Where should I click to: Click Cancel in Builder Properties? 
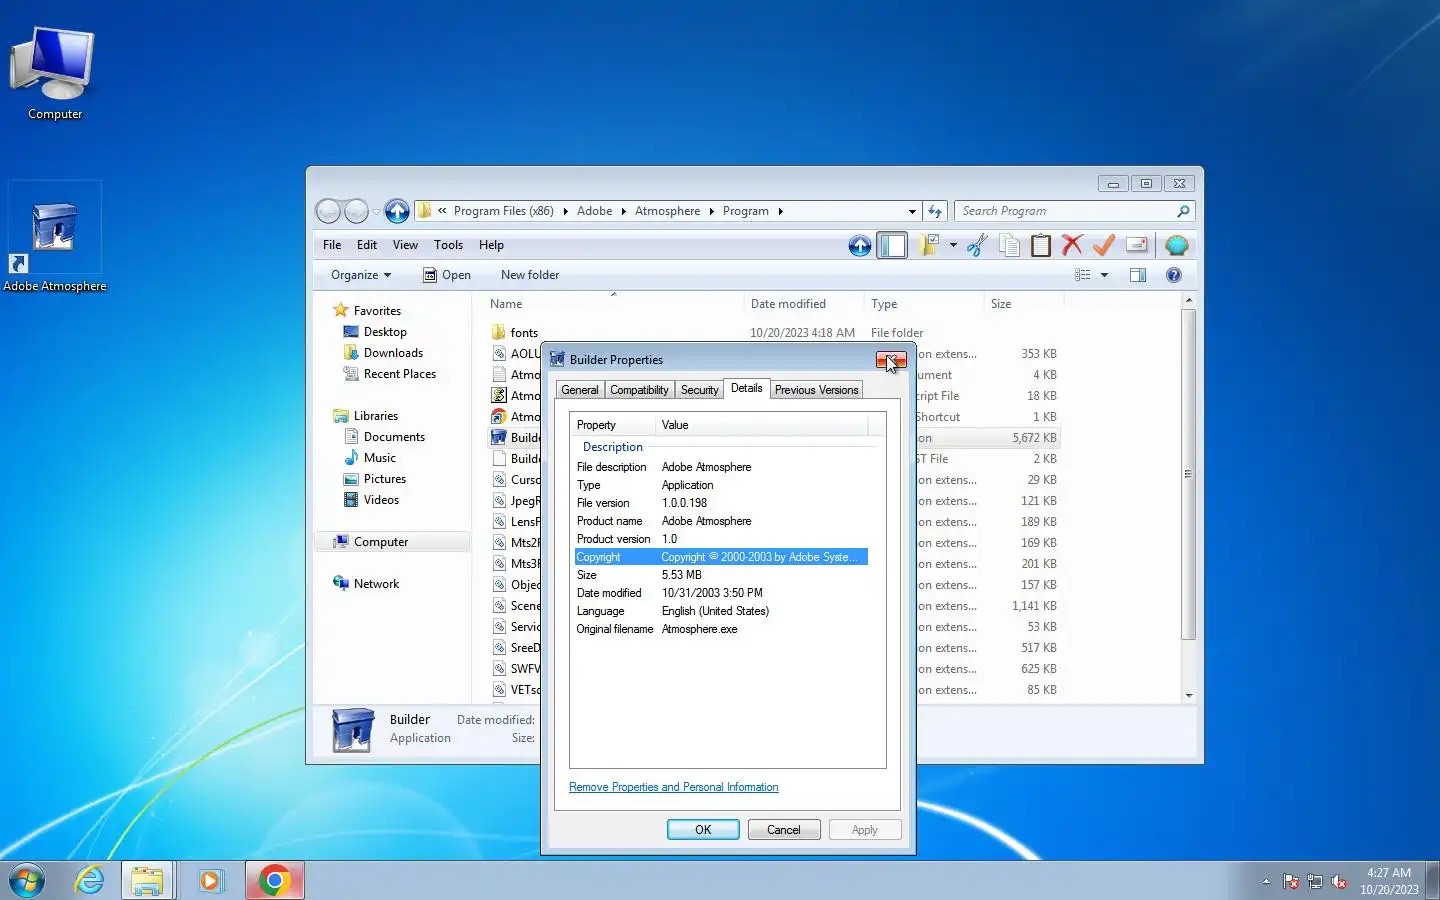(784, 830)
